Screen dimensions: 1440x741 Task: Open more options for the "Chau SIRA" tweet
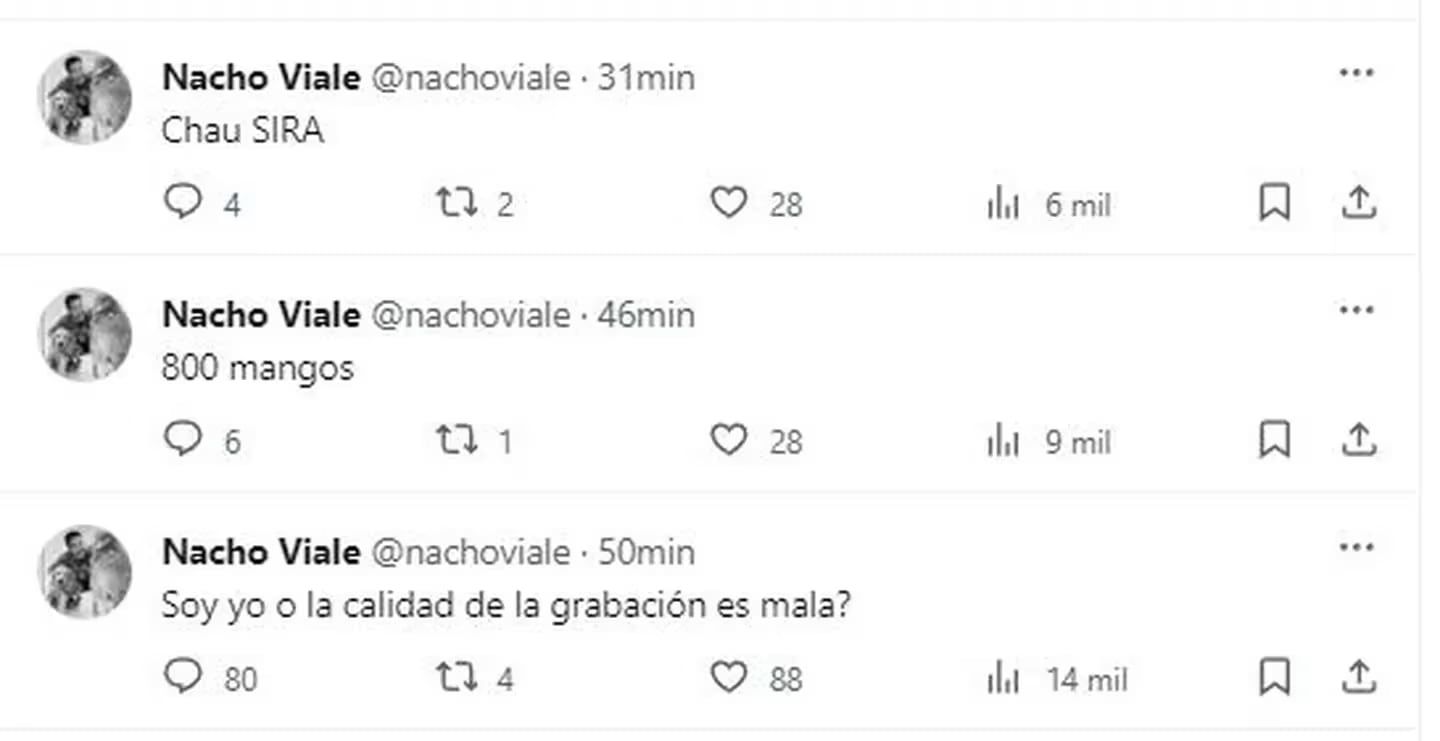pyautogui.click(x=1356, y=71)
